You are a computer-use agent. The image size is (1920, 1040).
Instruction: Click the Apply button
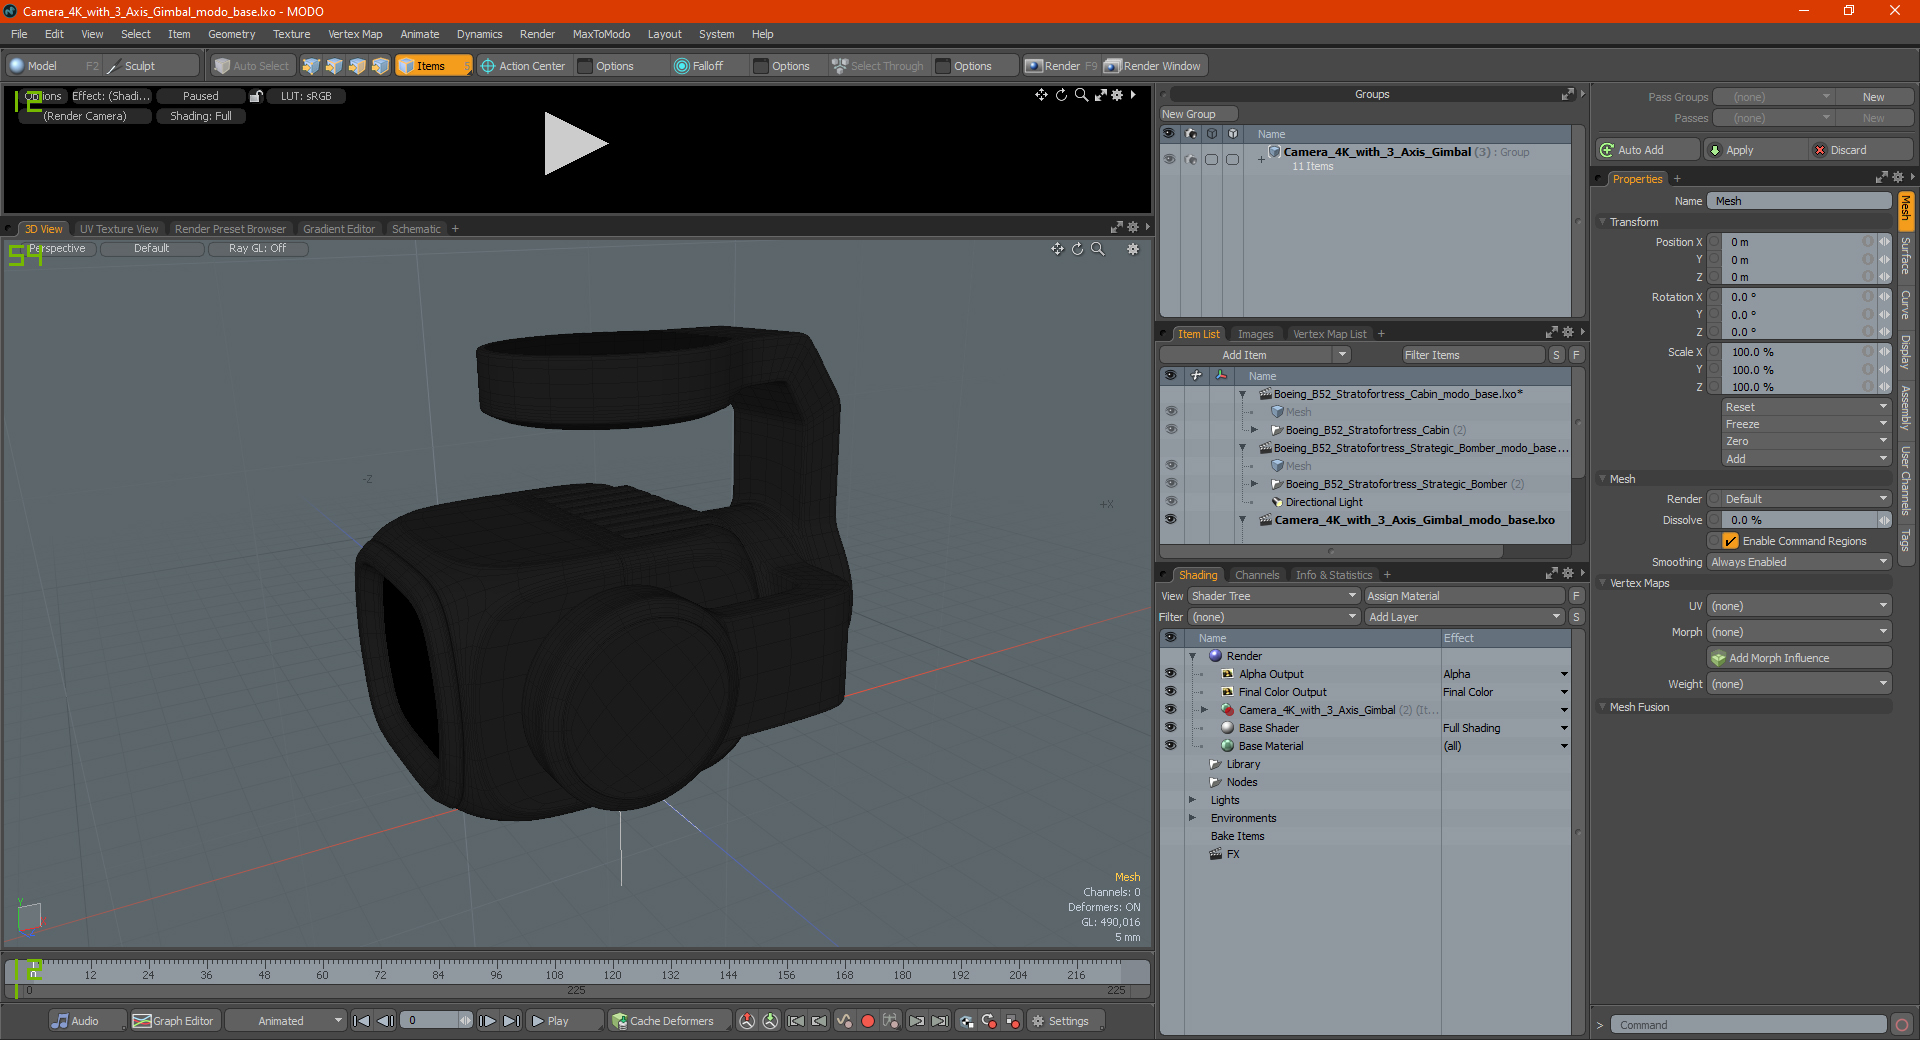[1755, 150]
